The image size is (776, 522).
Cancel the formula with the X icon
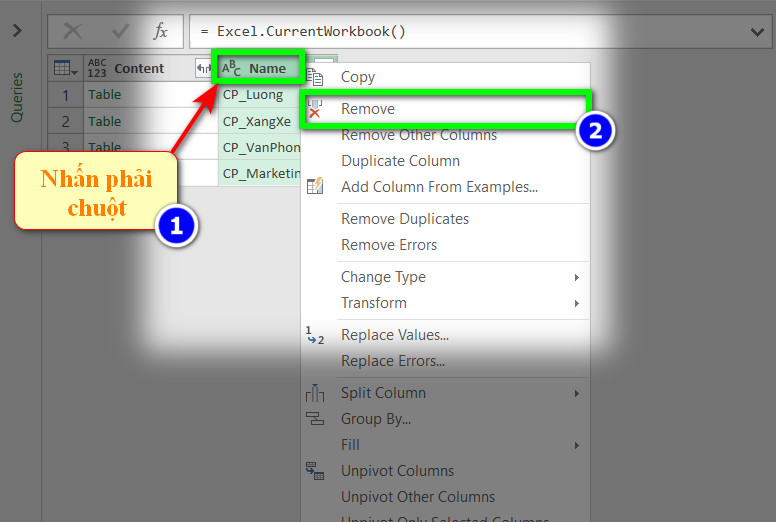tap(73, 31)
